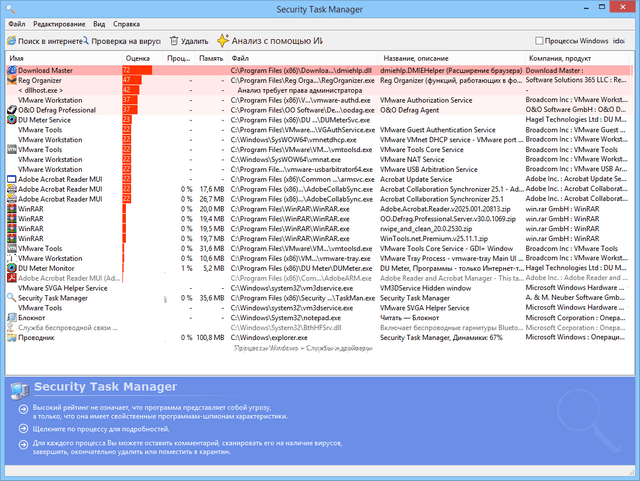Select the Reg Organizer icon in list
Screen dimensions: 640x481
pos(10,81)
